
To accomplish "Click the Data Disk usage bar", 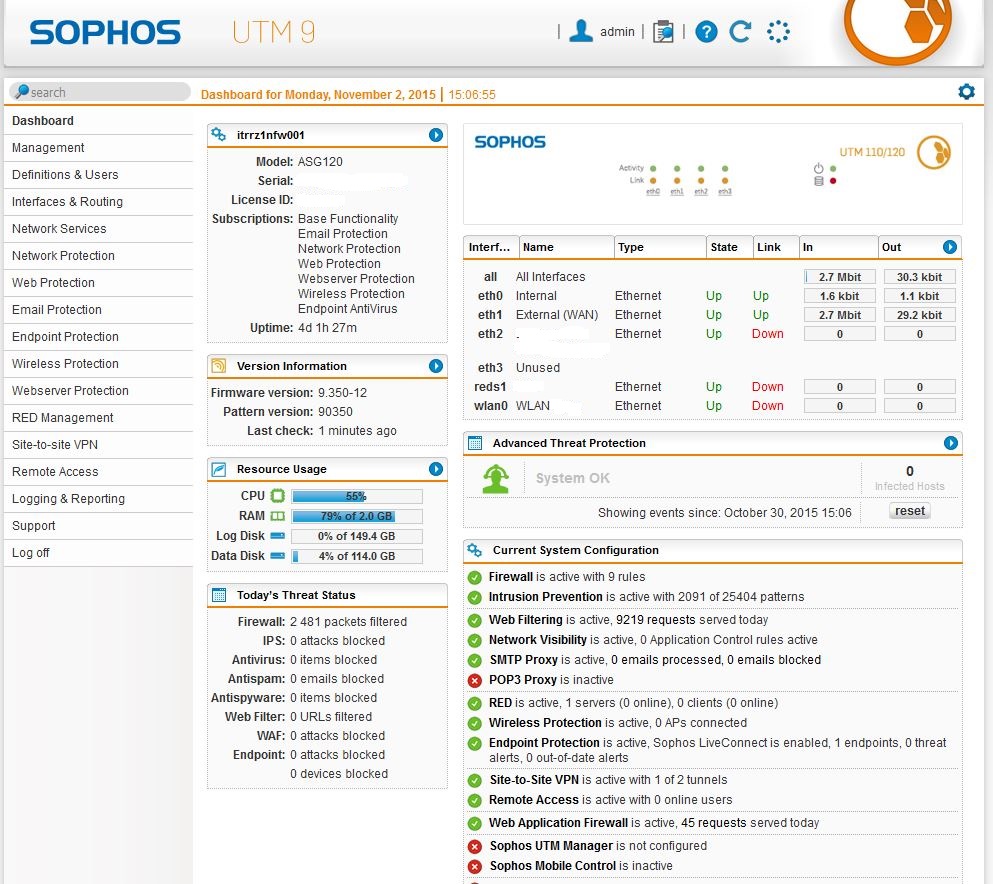I will coord(357,556).
